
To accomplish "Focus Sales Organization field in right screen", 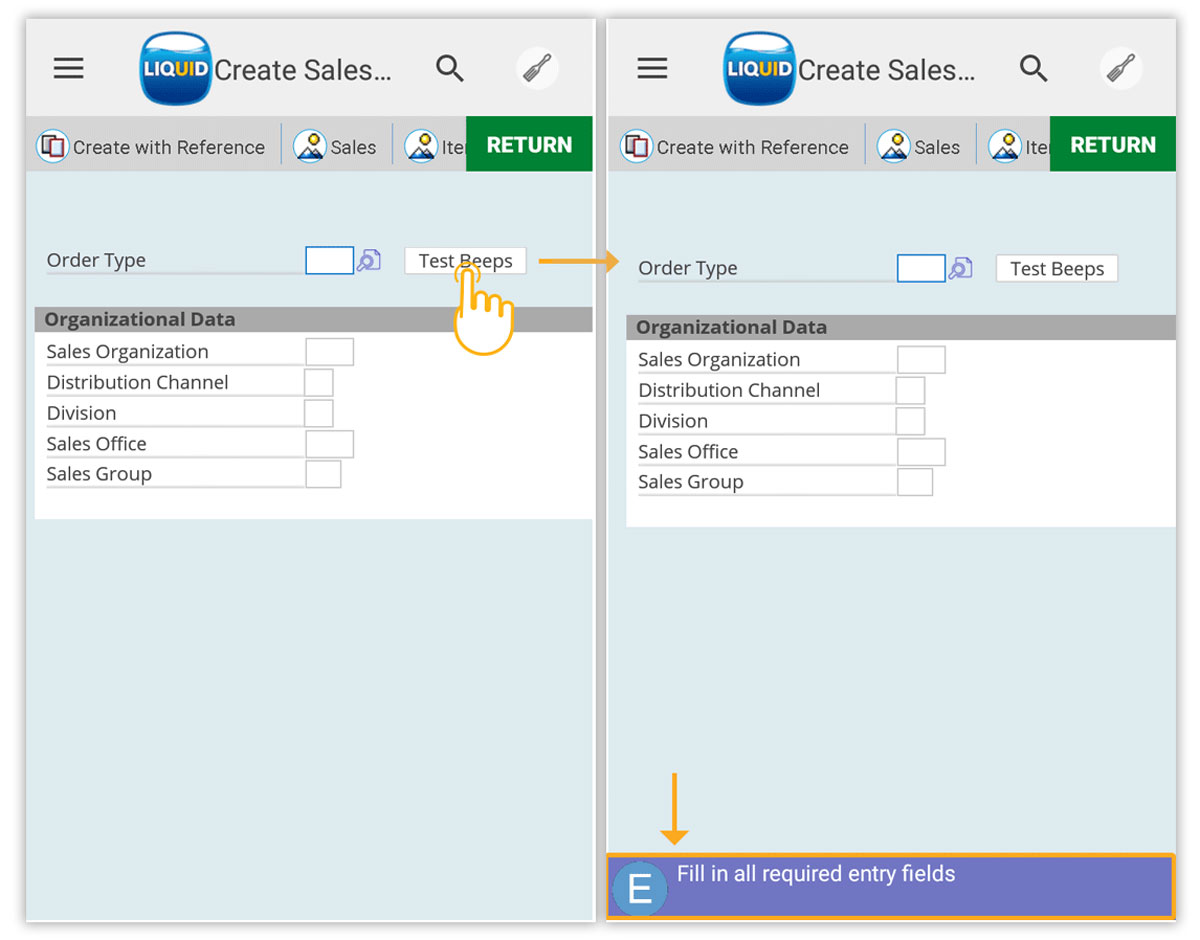I will (x=921, y=360).
